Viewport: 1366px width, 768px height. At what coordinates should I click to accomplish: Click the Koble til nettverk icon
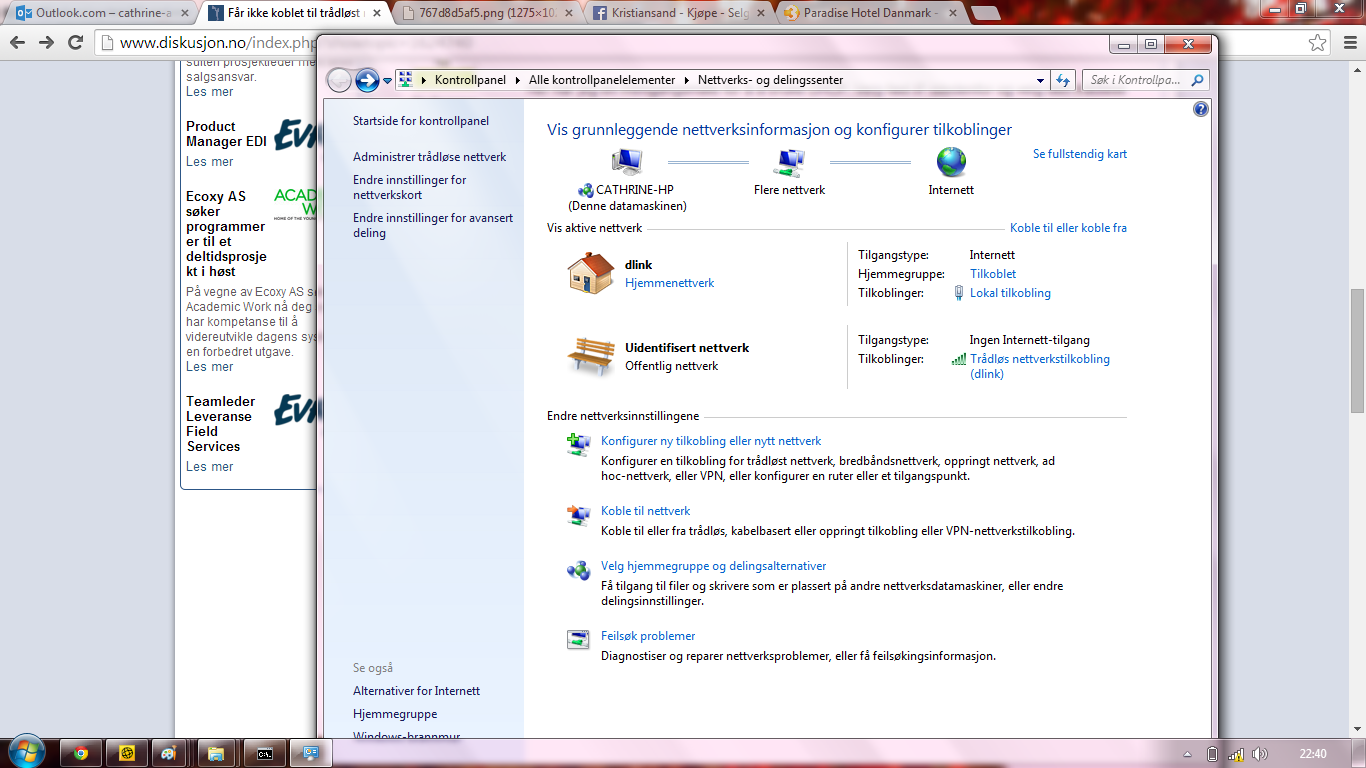click(x=578, y=515)
